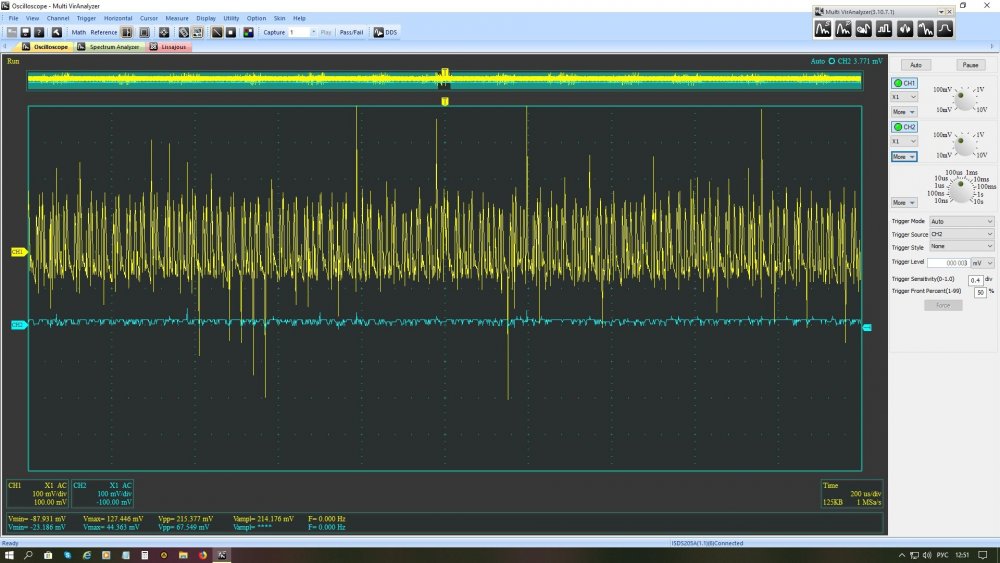The height and width of the screenshot is (563, 1000).
Task: Click the Trigger Level input field
Action: (946, 263)
